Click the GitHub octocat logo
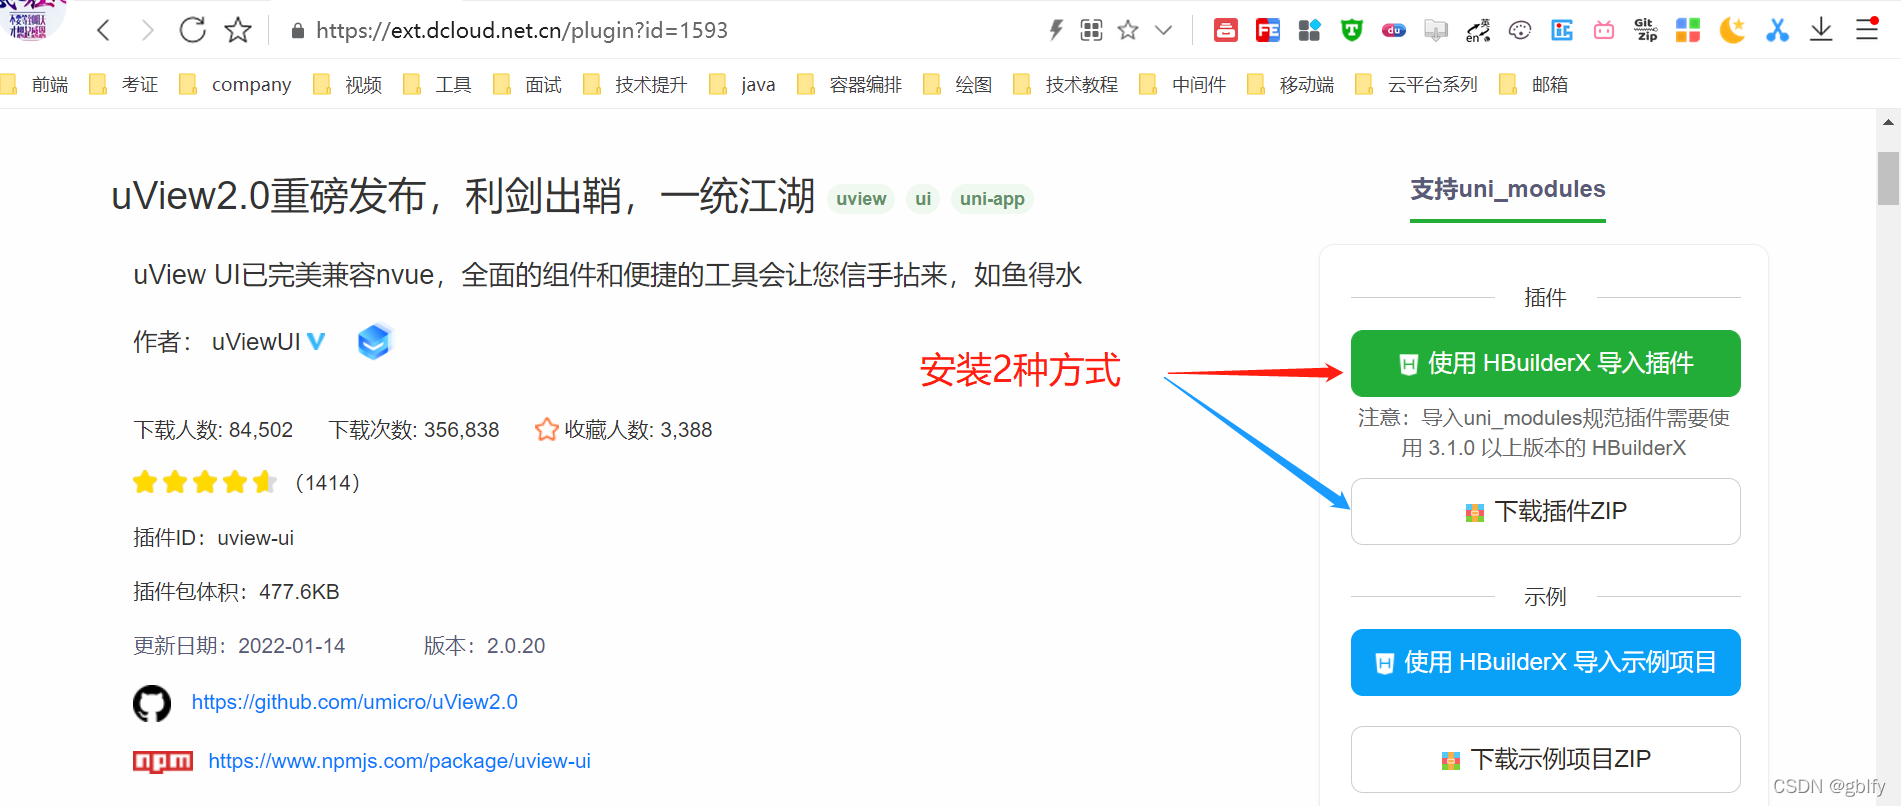The height and width of the screenshot is (806, 1901). coord(152,703)
